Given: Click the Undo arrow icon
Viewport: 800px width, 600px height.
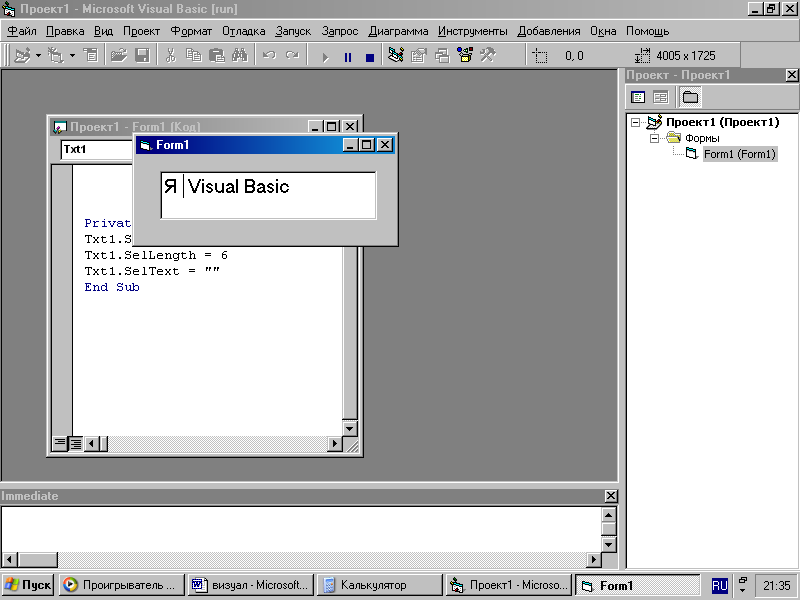Looking at the screenshot, I should point(269,55).
